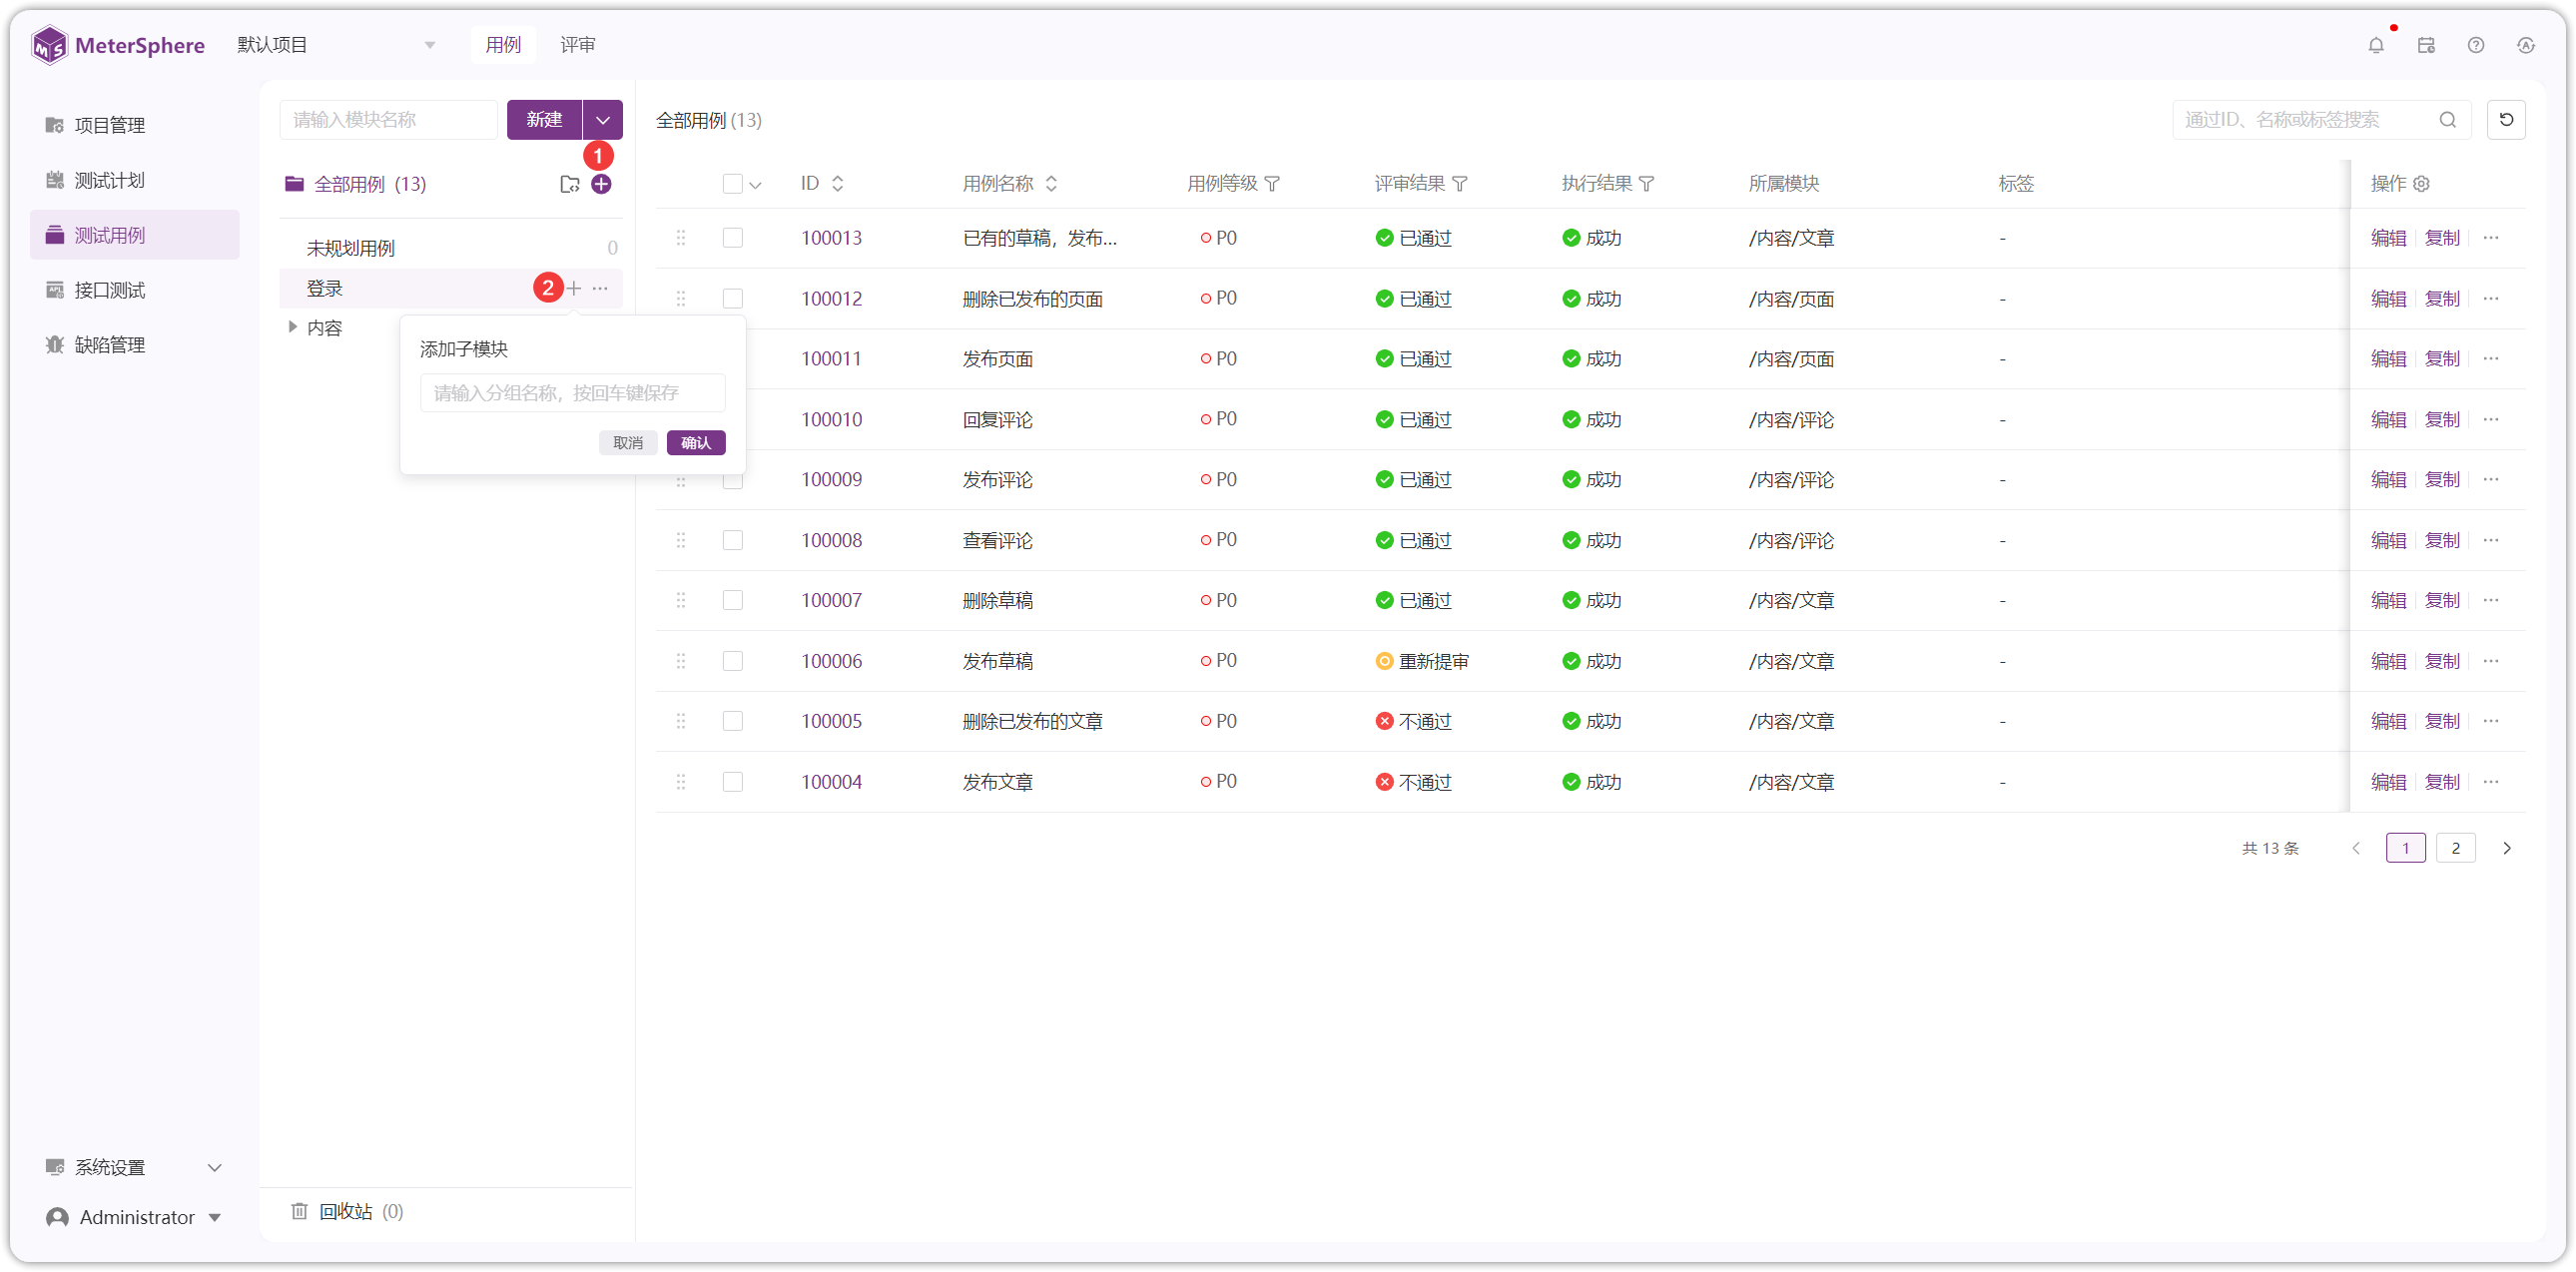Open the dropdown arrow next to 新建
Viewport: 2576px width, 1272px height.
pos(603,120)
